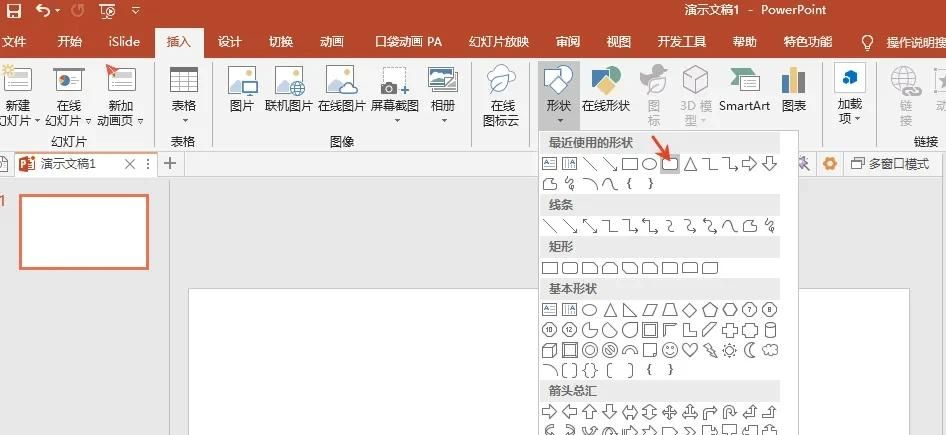
Task: Select the smiley face shape
Action: [670, 350]
